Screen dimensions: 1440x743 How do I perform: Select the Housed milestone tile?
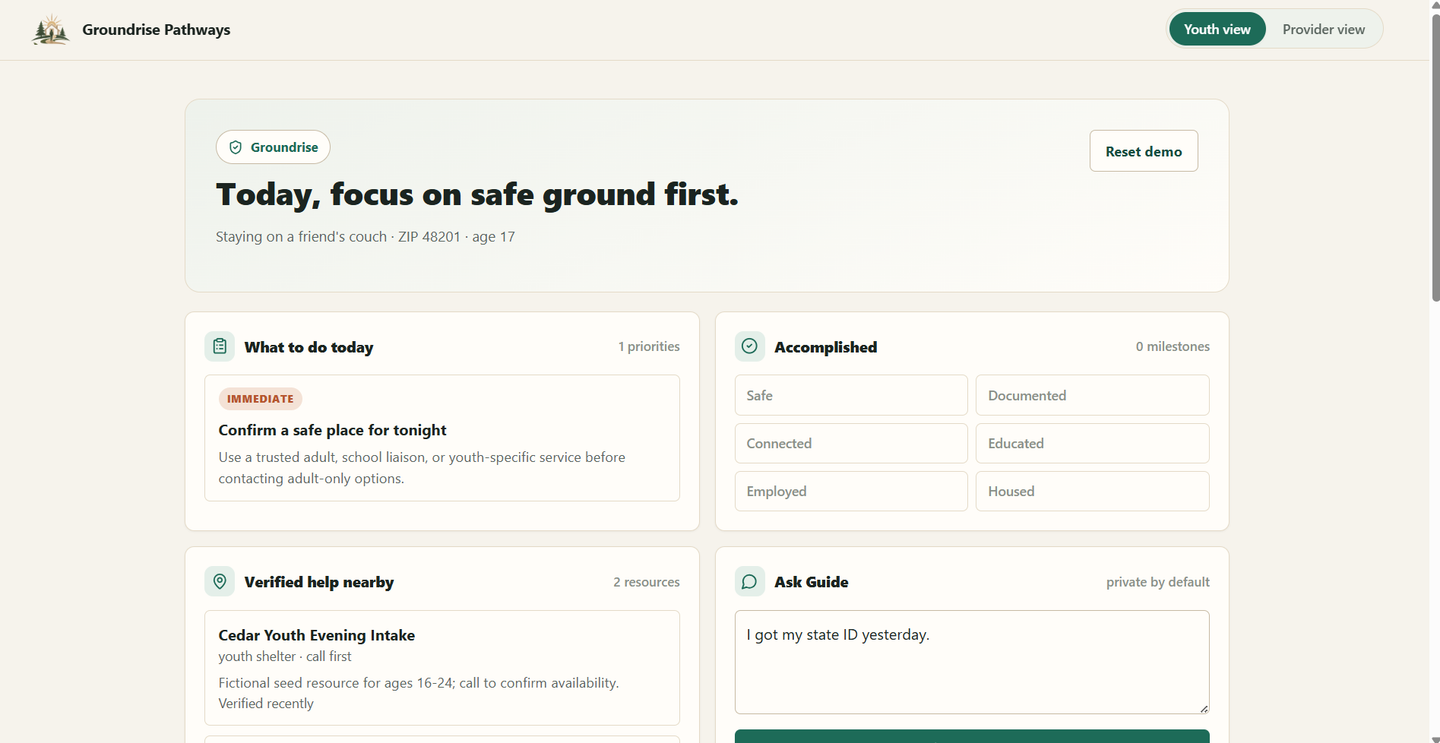[x=1092, y=491]
